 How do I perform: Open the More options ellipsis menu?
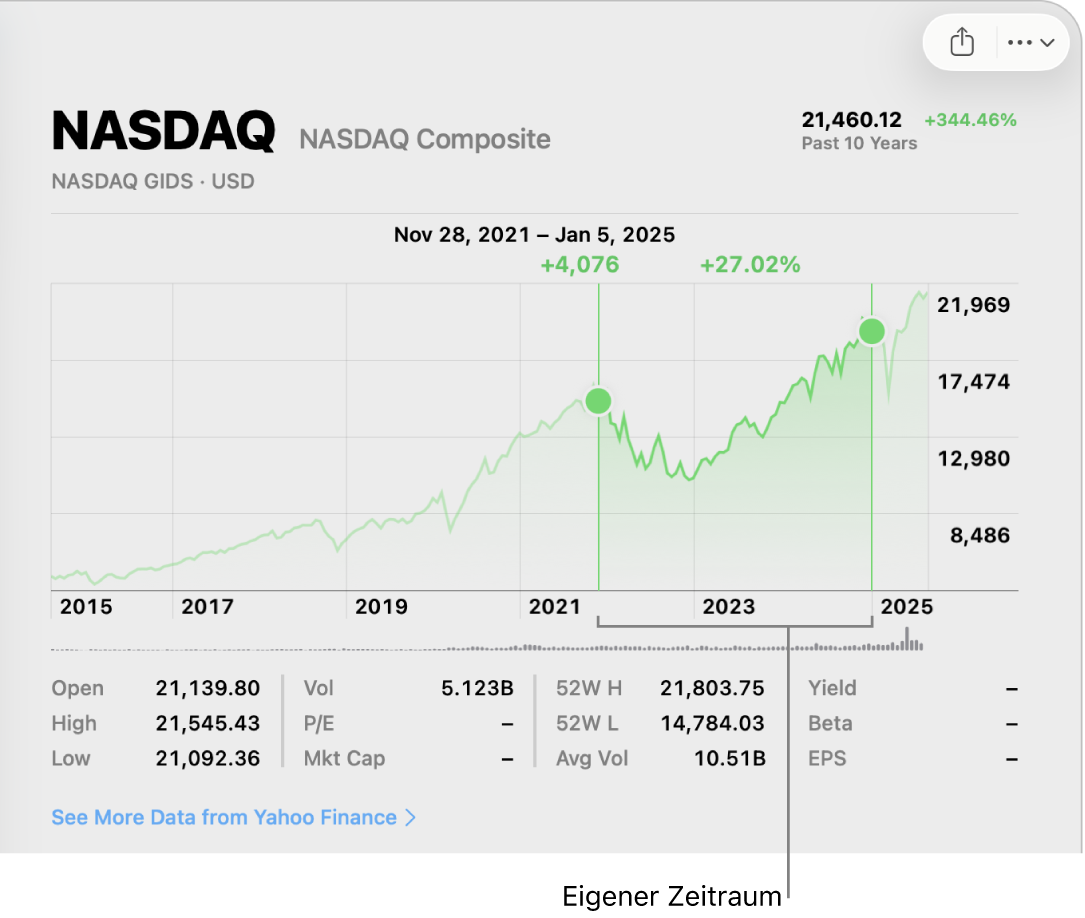[x=1031, y=43]
